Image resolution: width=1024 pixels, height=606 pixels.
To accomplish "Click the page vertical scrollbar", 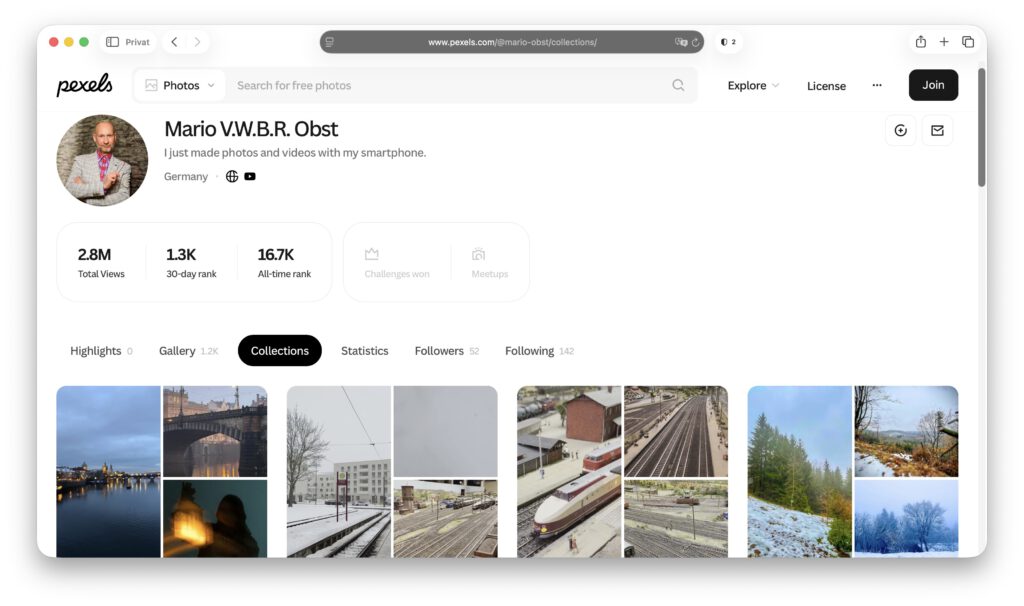I will (982, 127).
